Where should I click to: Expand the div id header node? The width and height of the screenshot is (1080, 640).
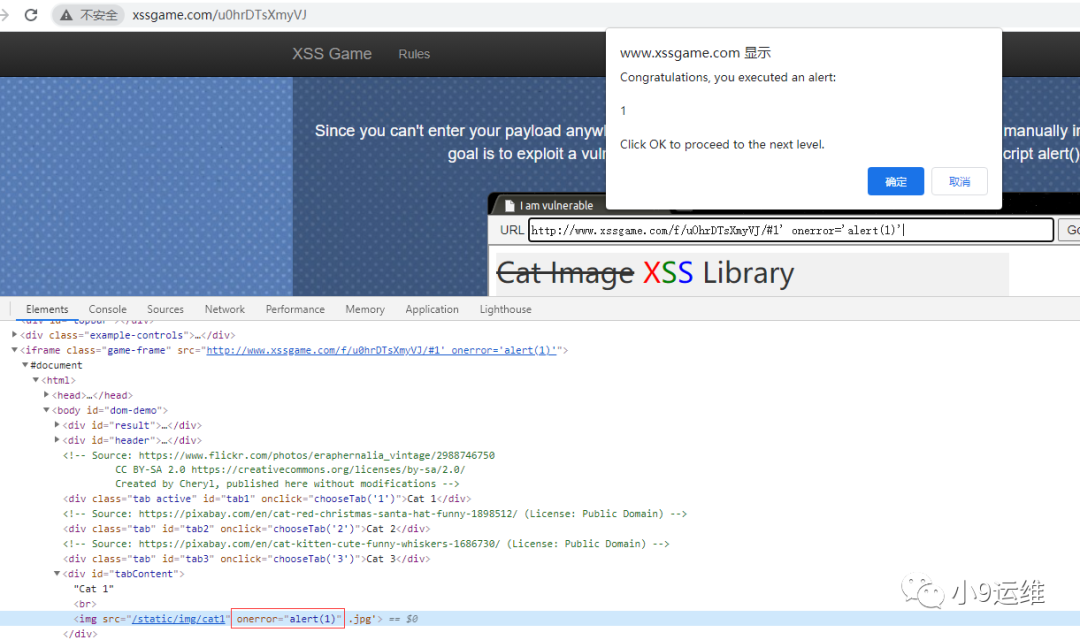click(x=57, y=440)
